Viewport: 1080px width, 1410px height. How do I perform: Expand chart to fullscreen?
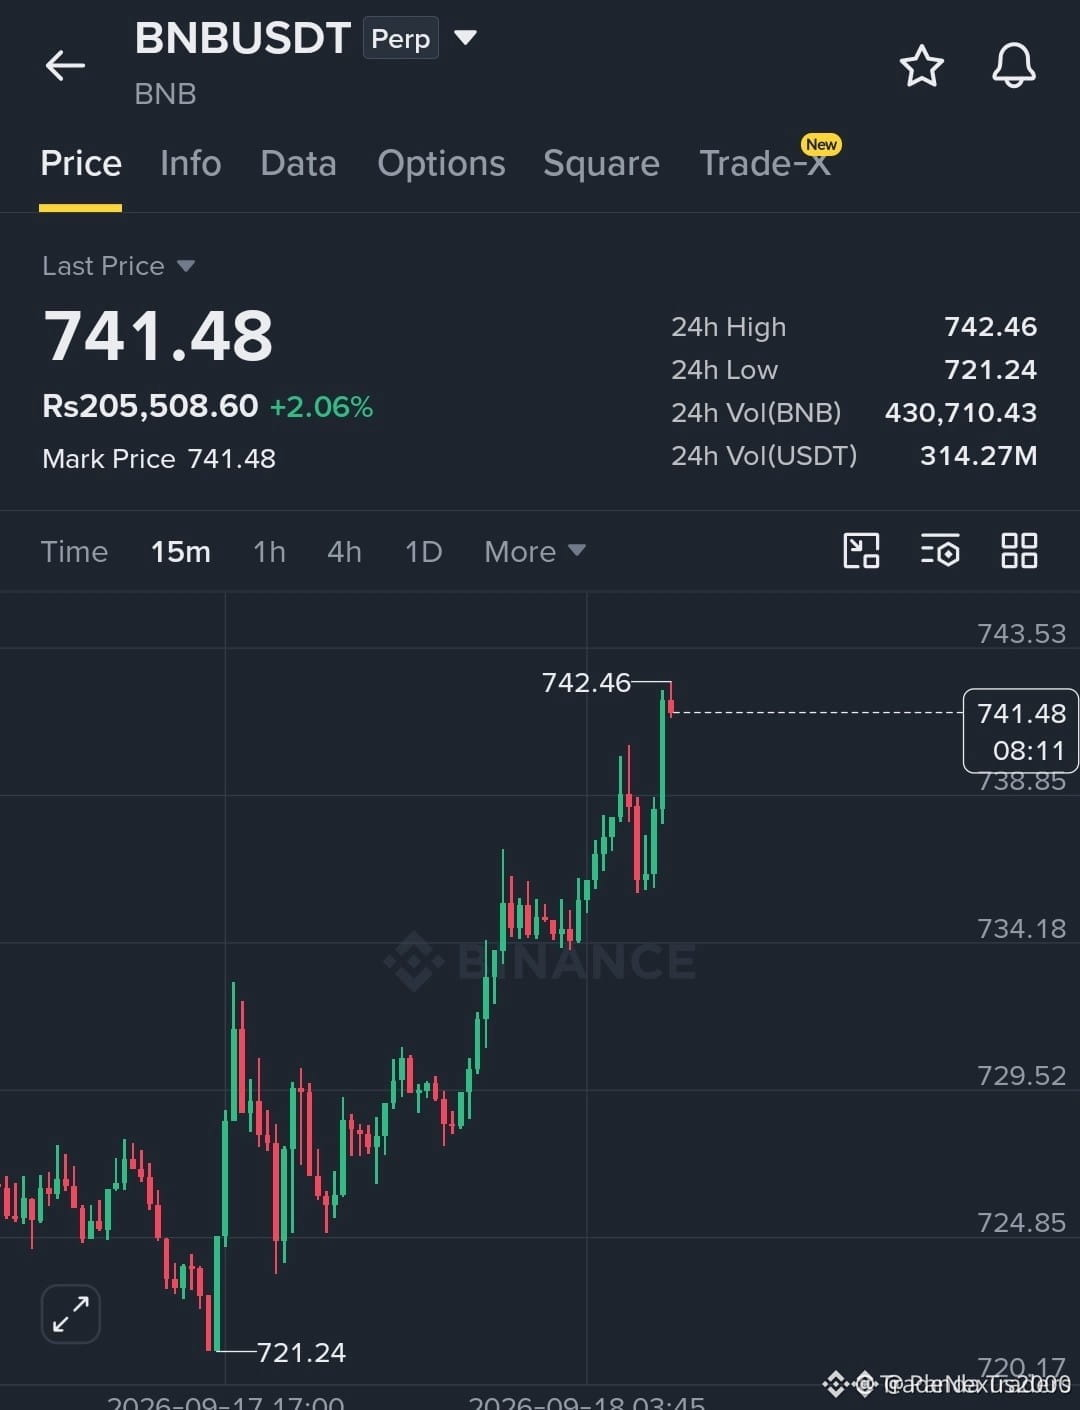(71, 1313)
